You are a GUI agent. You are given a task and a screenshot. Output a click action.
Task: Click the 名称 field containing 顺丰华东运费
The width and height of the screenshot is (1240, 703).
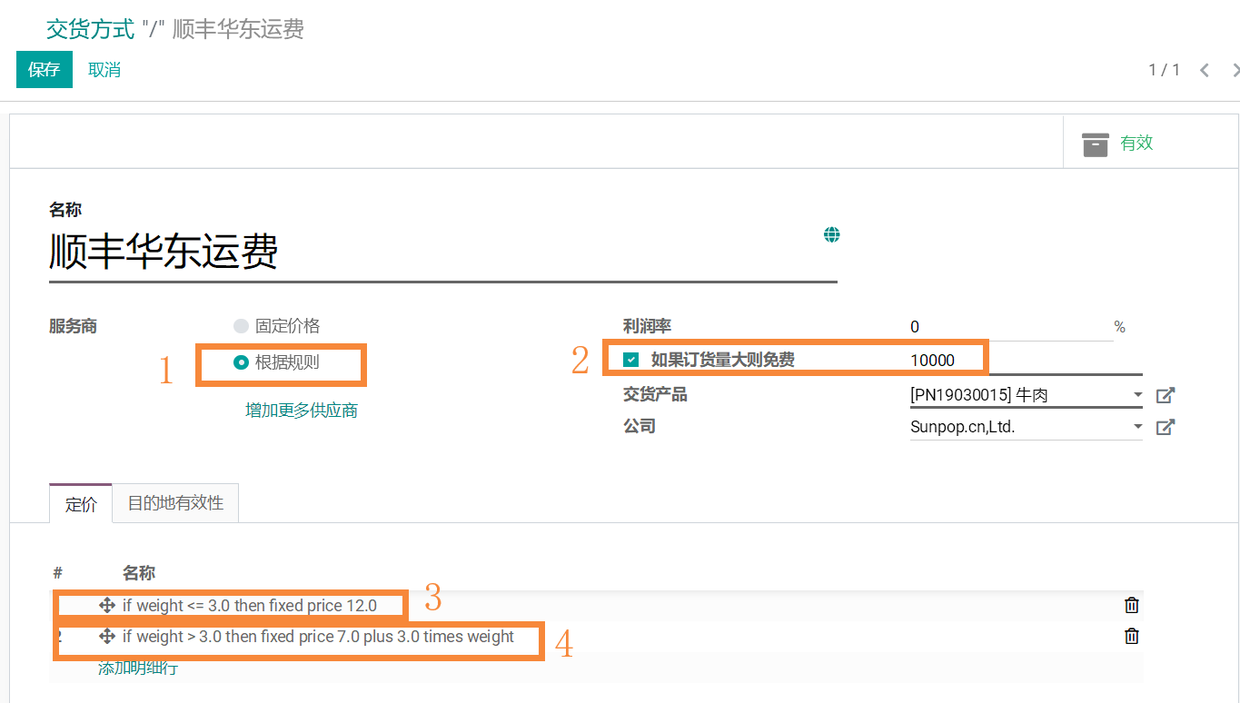(443, 252)
